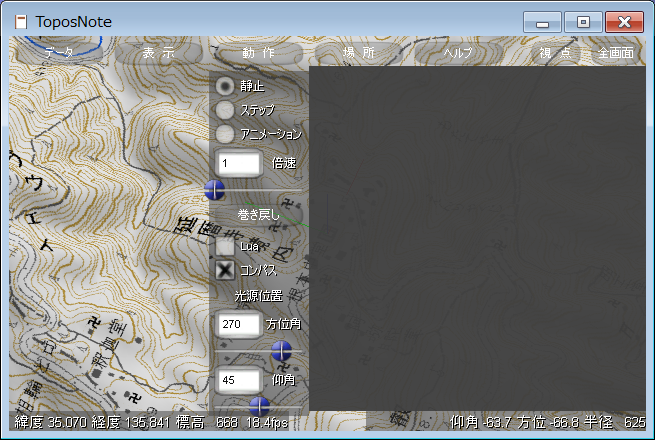Screen dimensions: 655x440
Task: Click the 倍速 speed input field
Action: (x=239, y=163)
